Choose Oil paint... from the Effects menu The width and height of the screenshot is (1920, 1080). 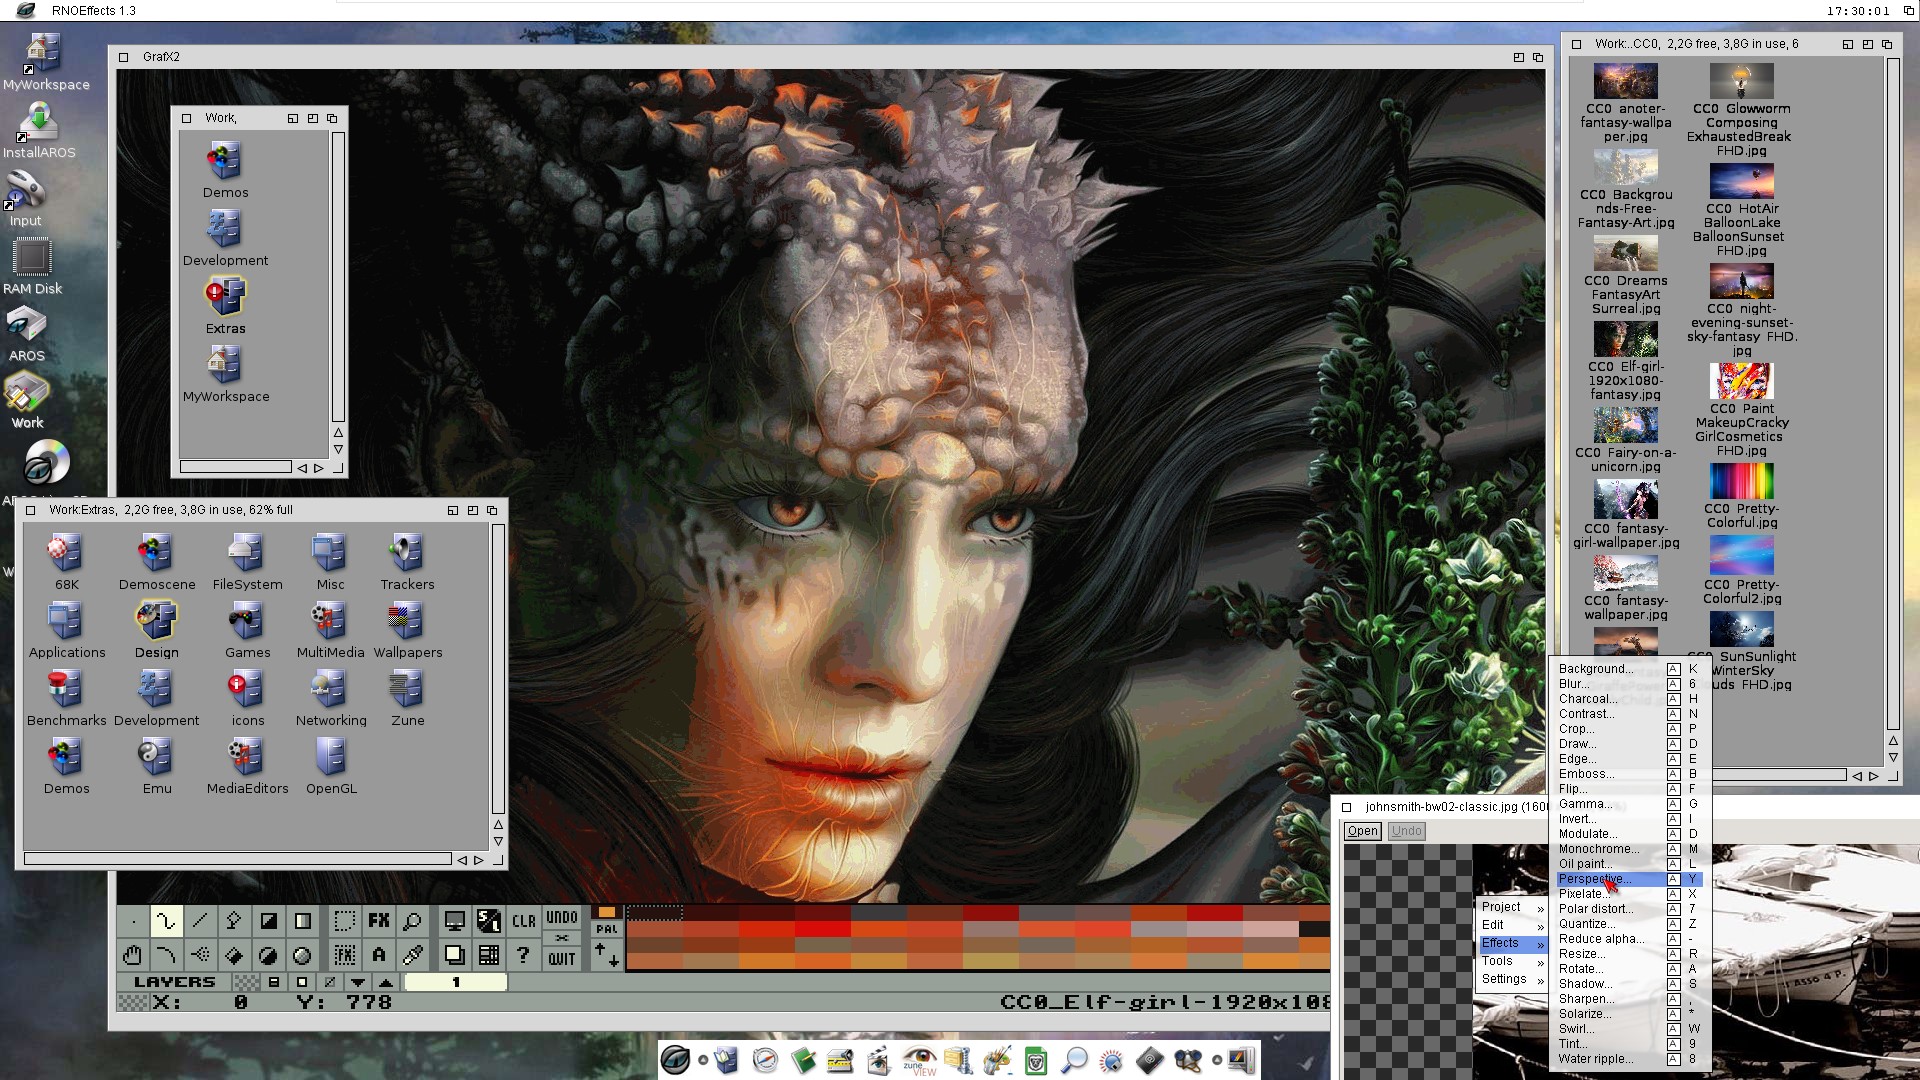tap(1630, 864)
